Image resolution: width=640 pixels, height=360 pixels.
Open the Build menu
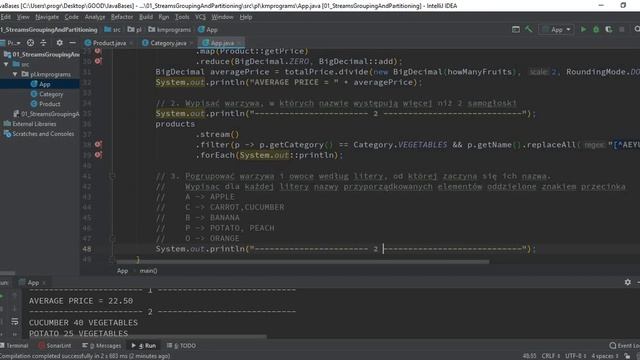146,17
